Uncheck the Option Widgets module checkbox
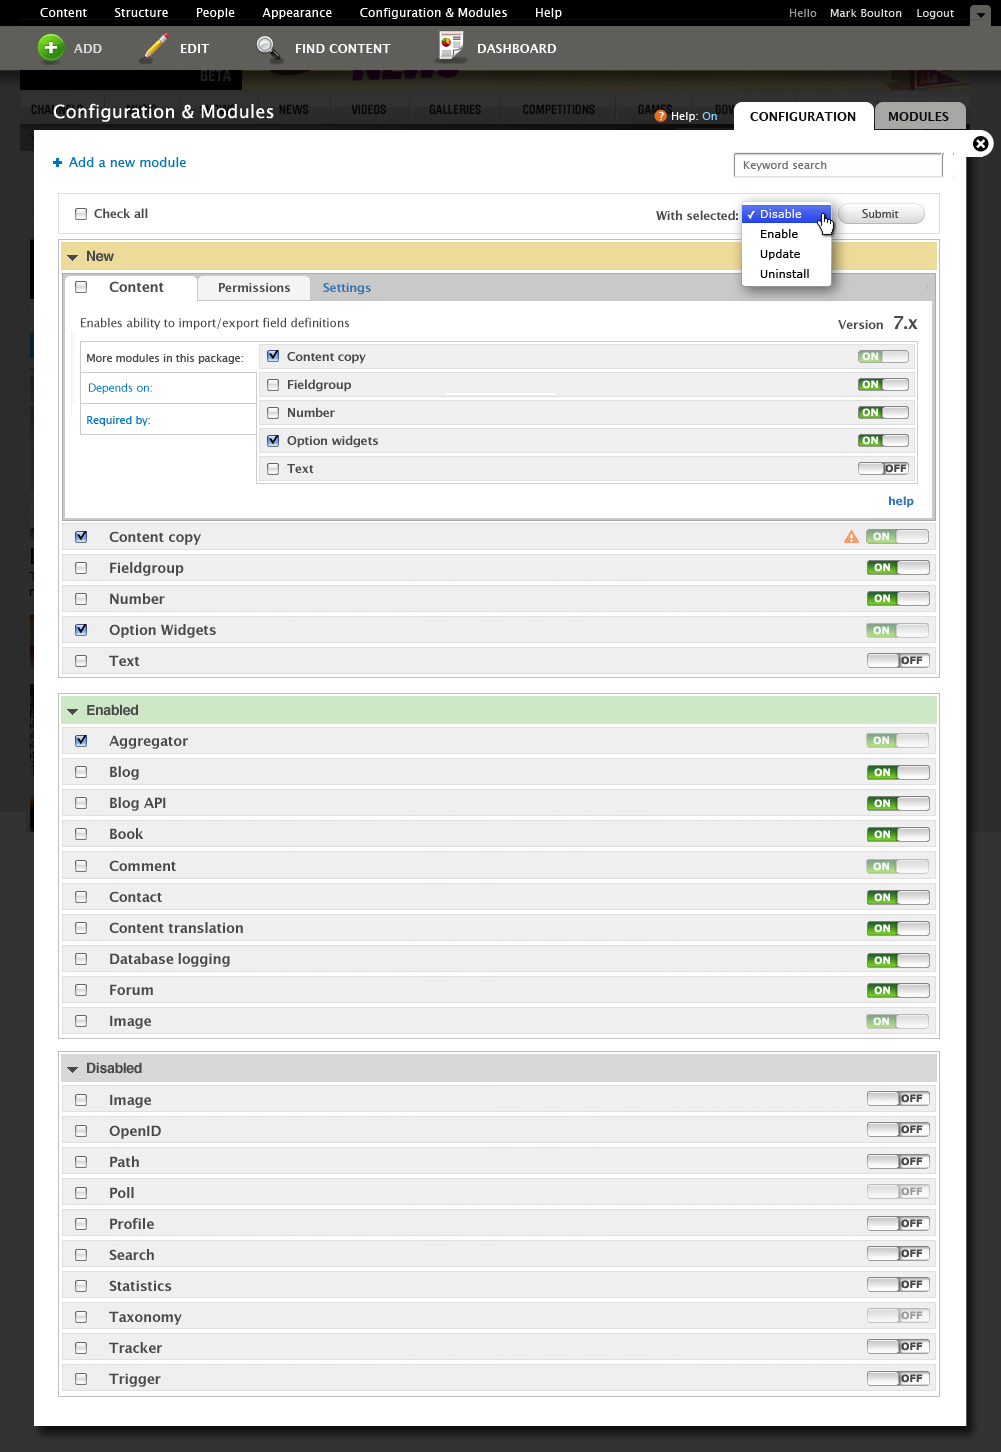 click(x=81, y=630)
